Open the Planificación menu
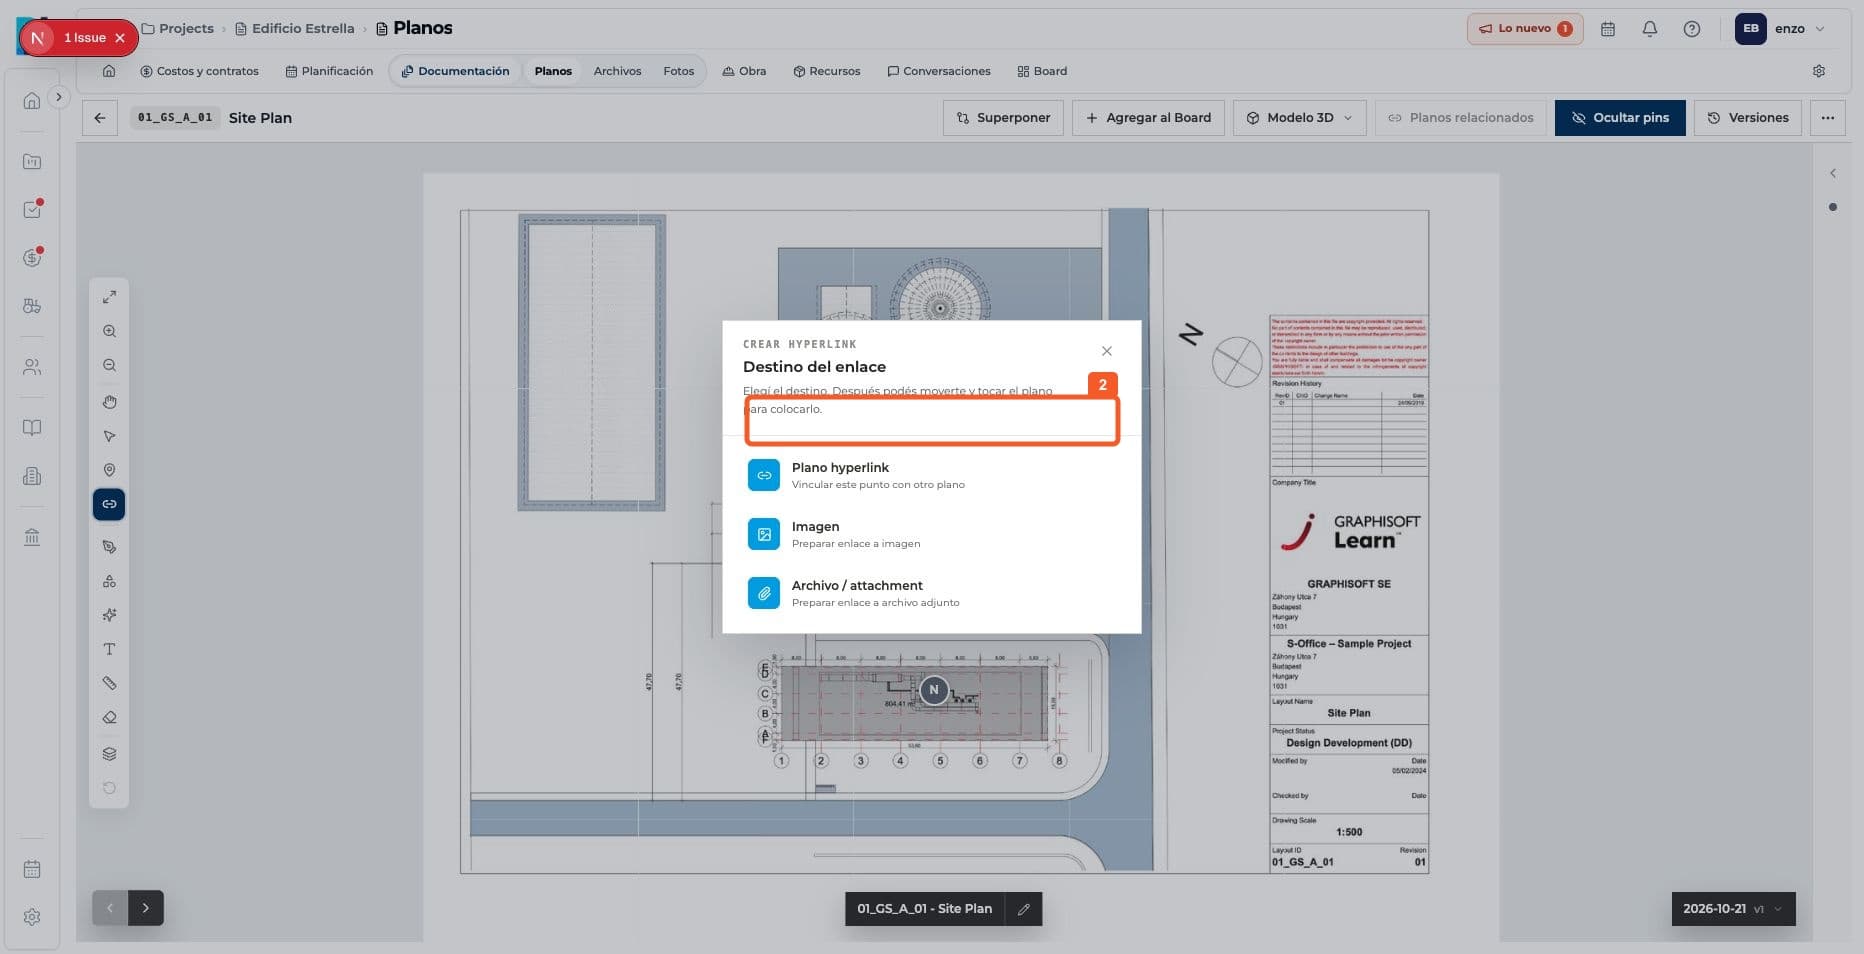This screenshot has width=1864, height=954. (329, 71)
